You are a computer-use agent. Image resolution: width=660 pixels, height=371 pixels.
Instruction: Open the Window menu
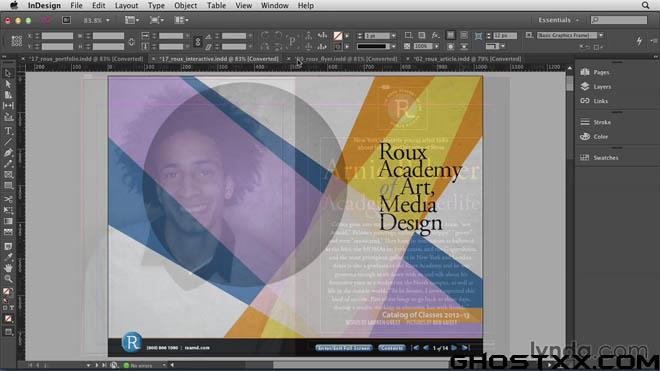pyautogui.click(x=275, y=5)
